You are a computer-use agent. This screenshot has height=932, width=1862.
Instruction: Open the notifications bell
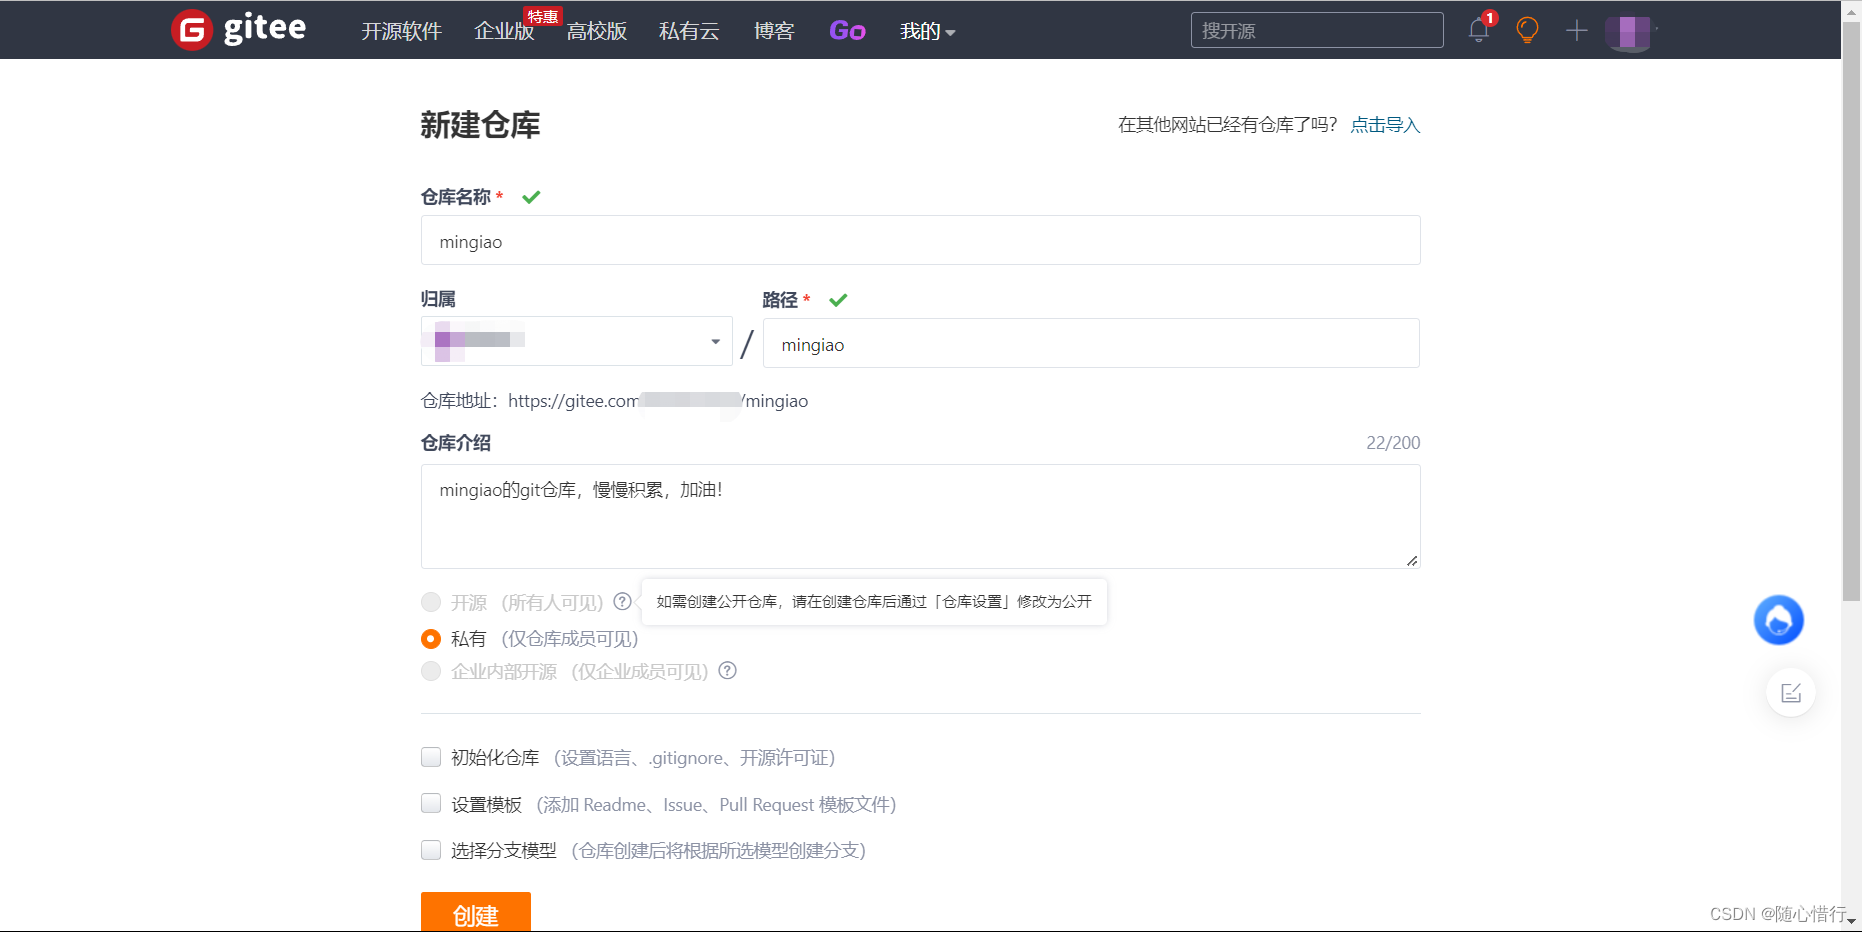[x=1479, y=30]
